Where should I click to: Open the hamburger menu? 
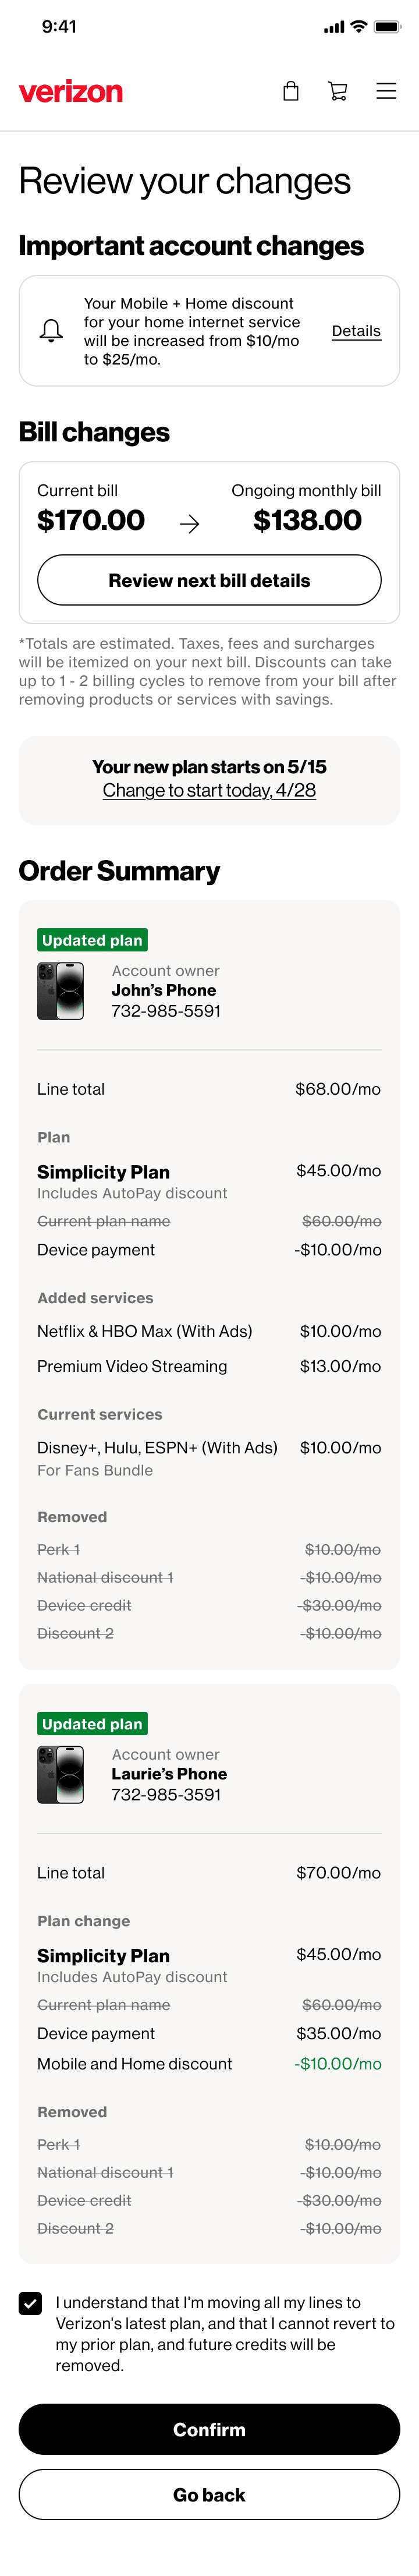click(x=386, y=91)
